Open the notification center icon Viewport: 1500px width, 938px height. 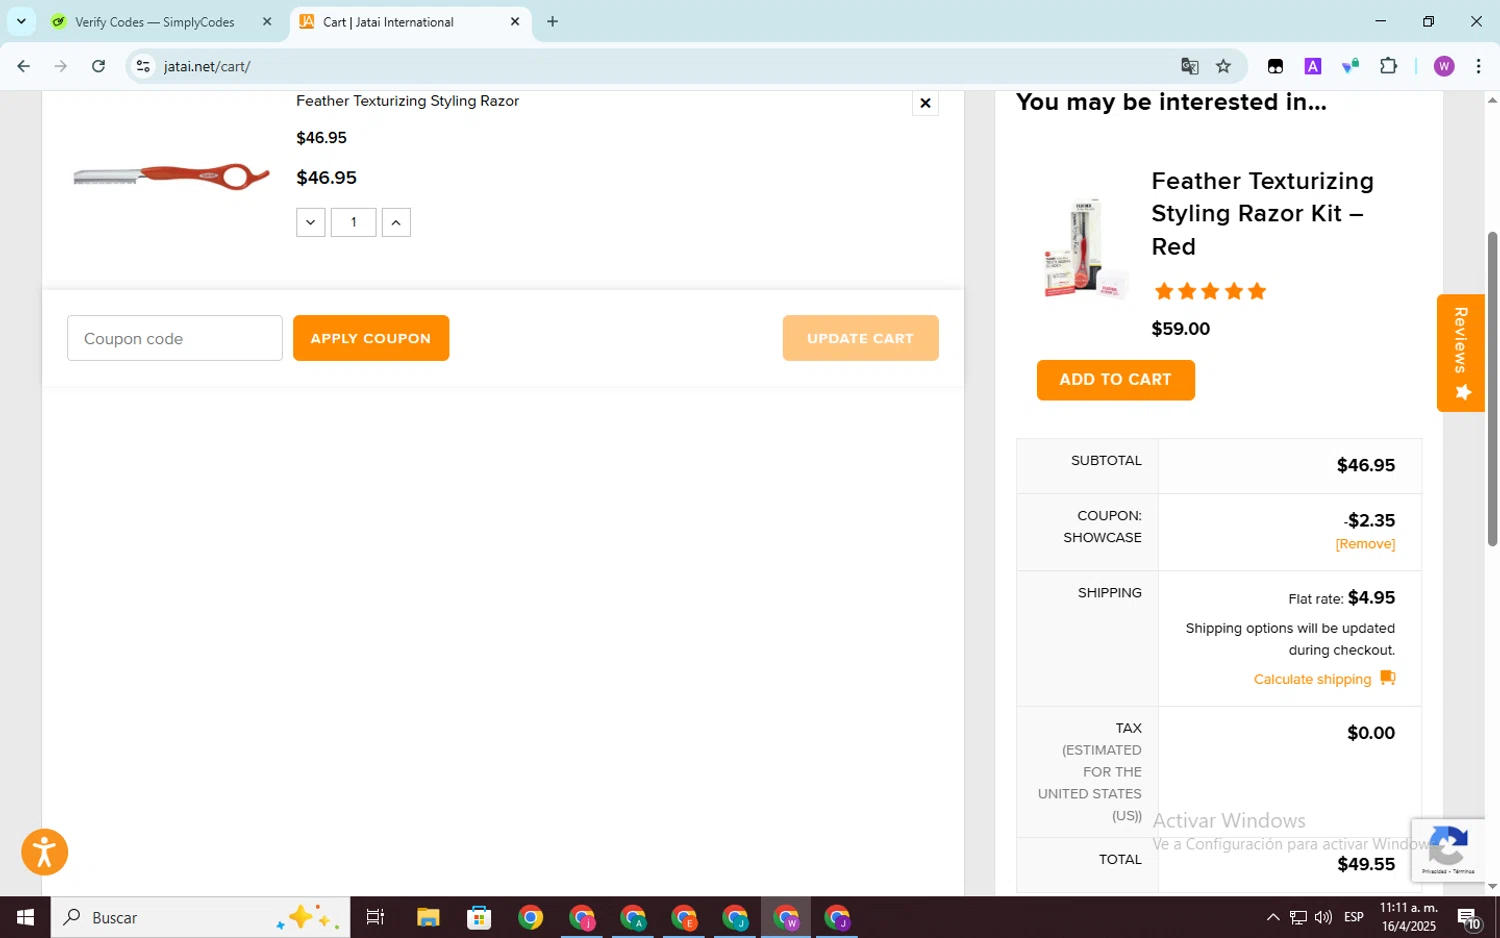(1469, 917)
